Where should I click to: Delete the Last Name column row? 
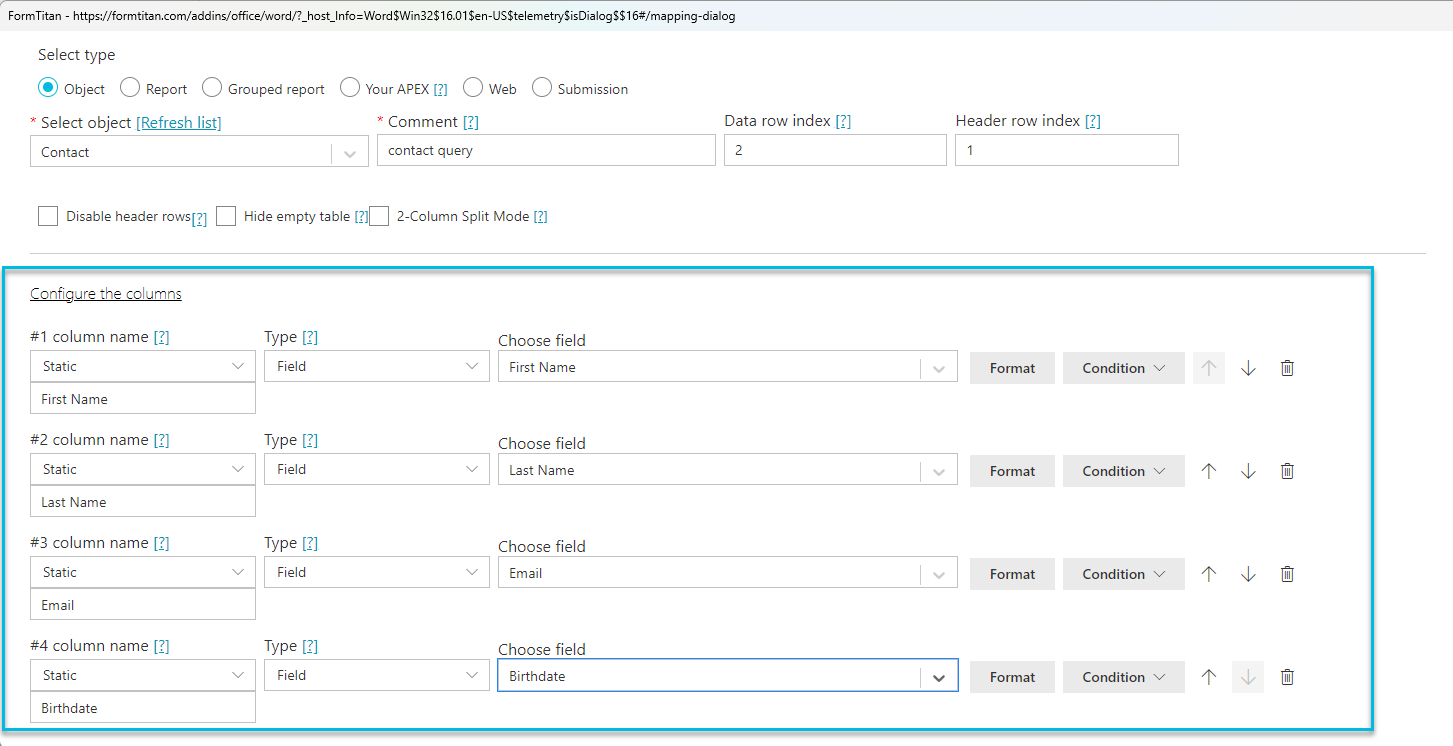pos(1287,470)
